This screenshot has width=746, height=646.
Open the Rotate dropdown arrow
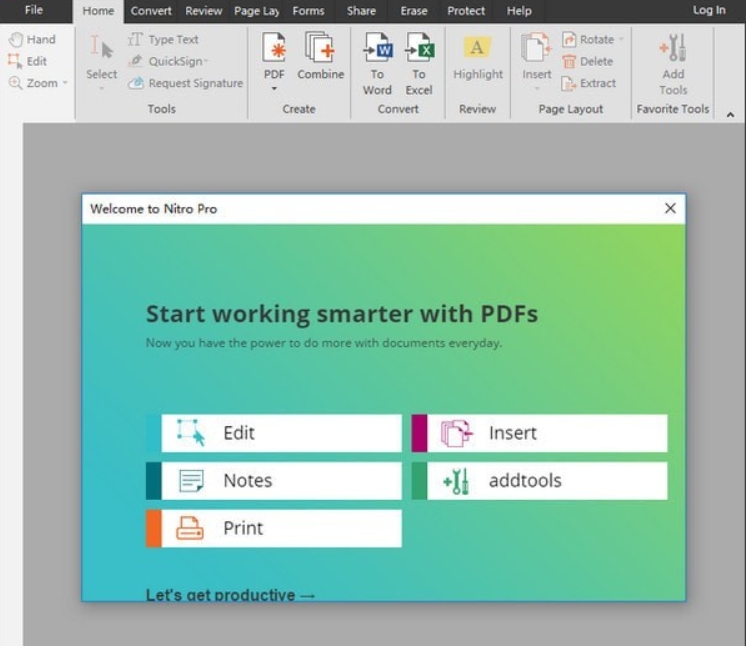(x=621, y=40)
